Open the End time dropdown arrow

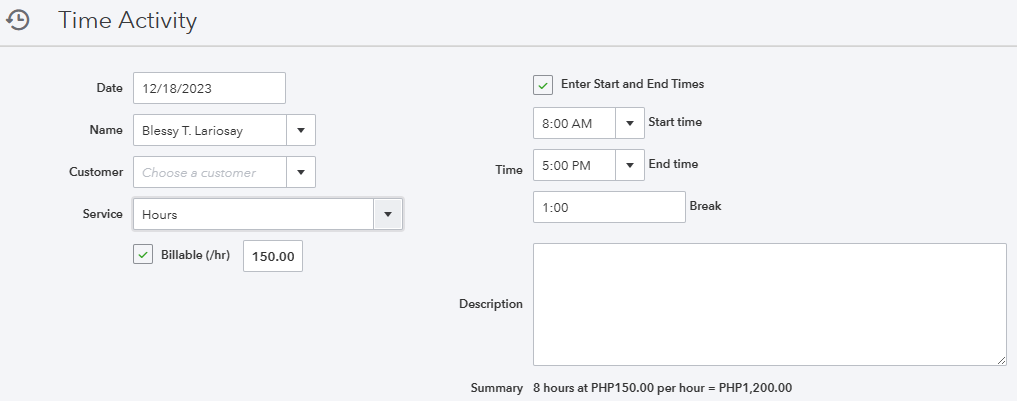pyautogui.click(x=629, y=165)
